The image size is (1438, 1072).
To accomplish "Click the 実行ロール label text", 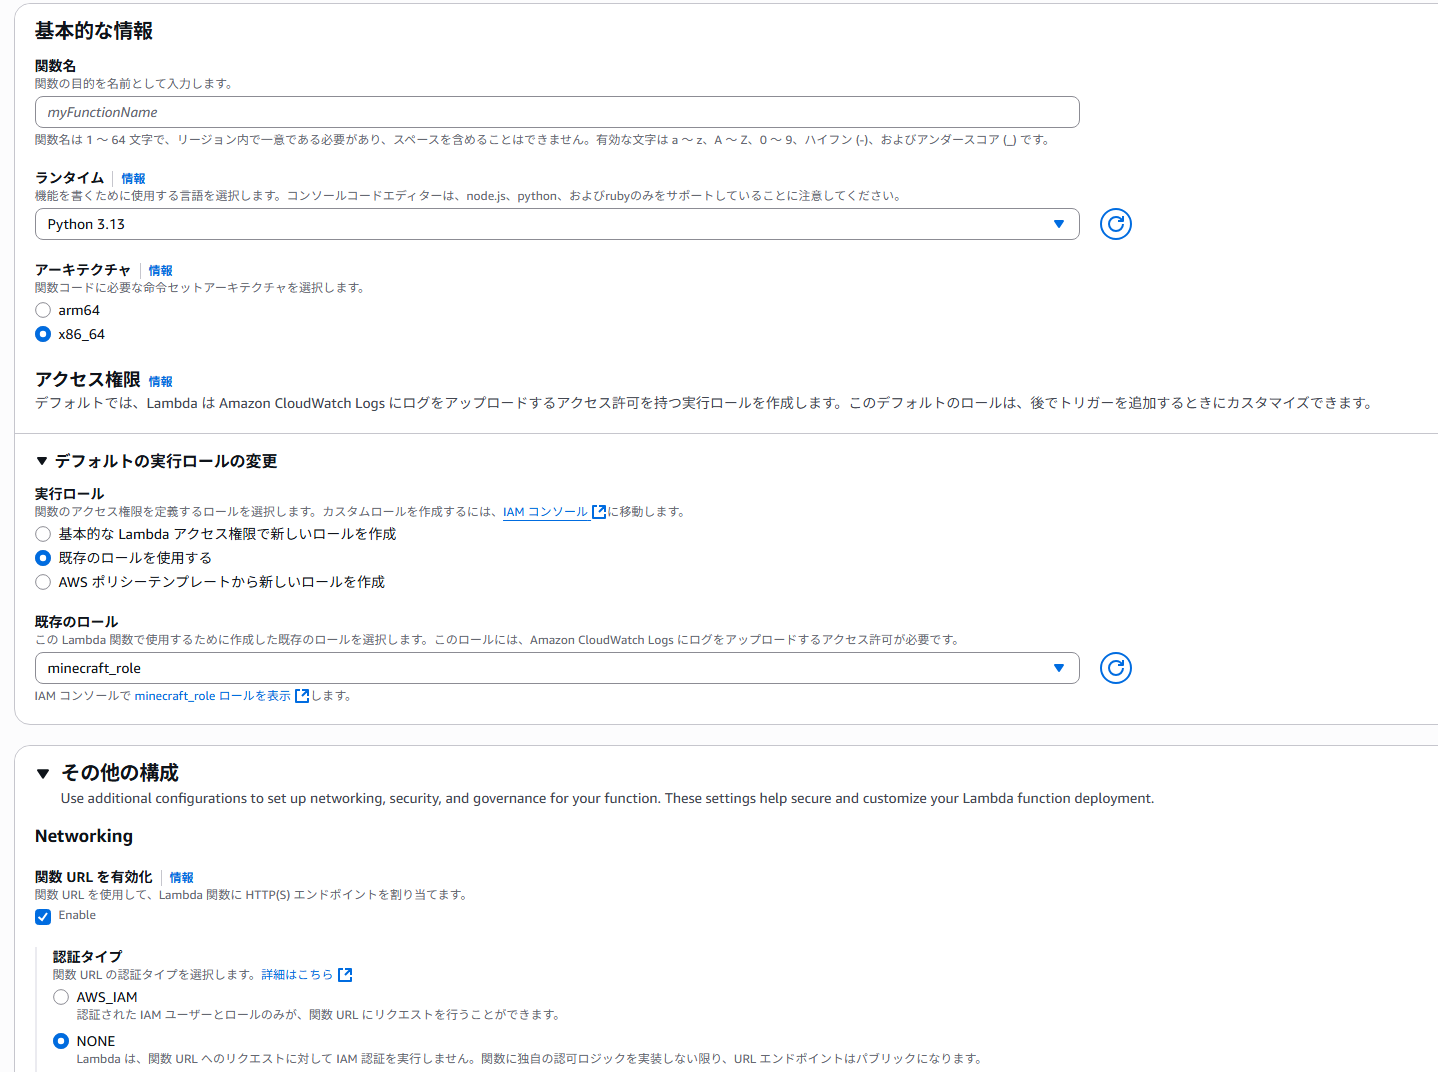I will [x=69, y=494].
